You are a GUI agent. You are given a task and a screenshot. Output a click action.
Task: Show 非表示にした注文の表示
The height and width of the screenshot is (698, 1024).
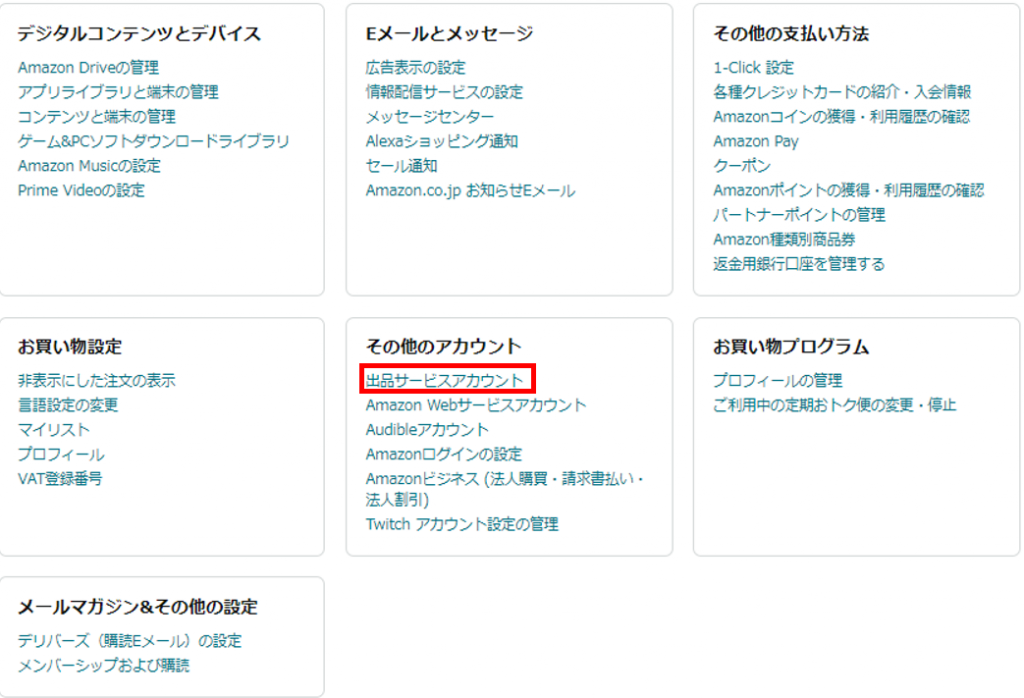97,381
